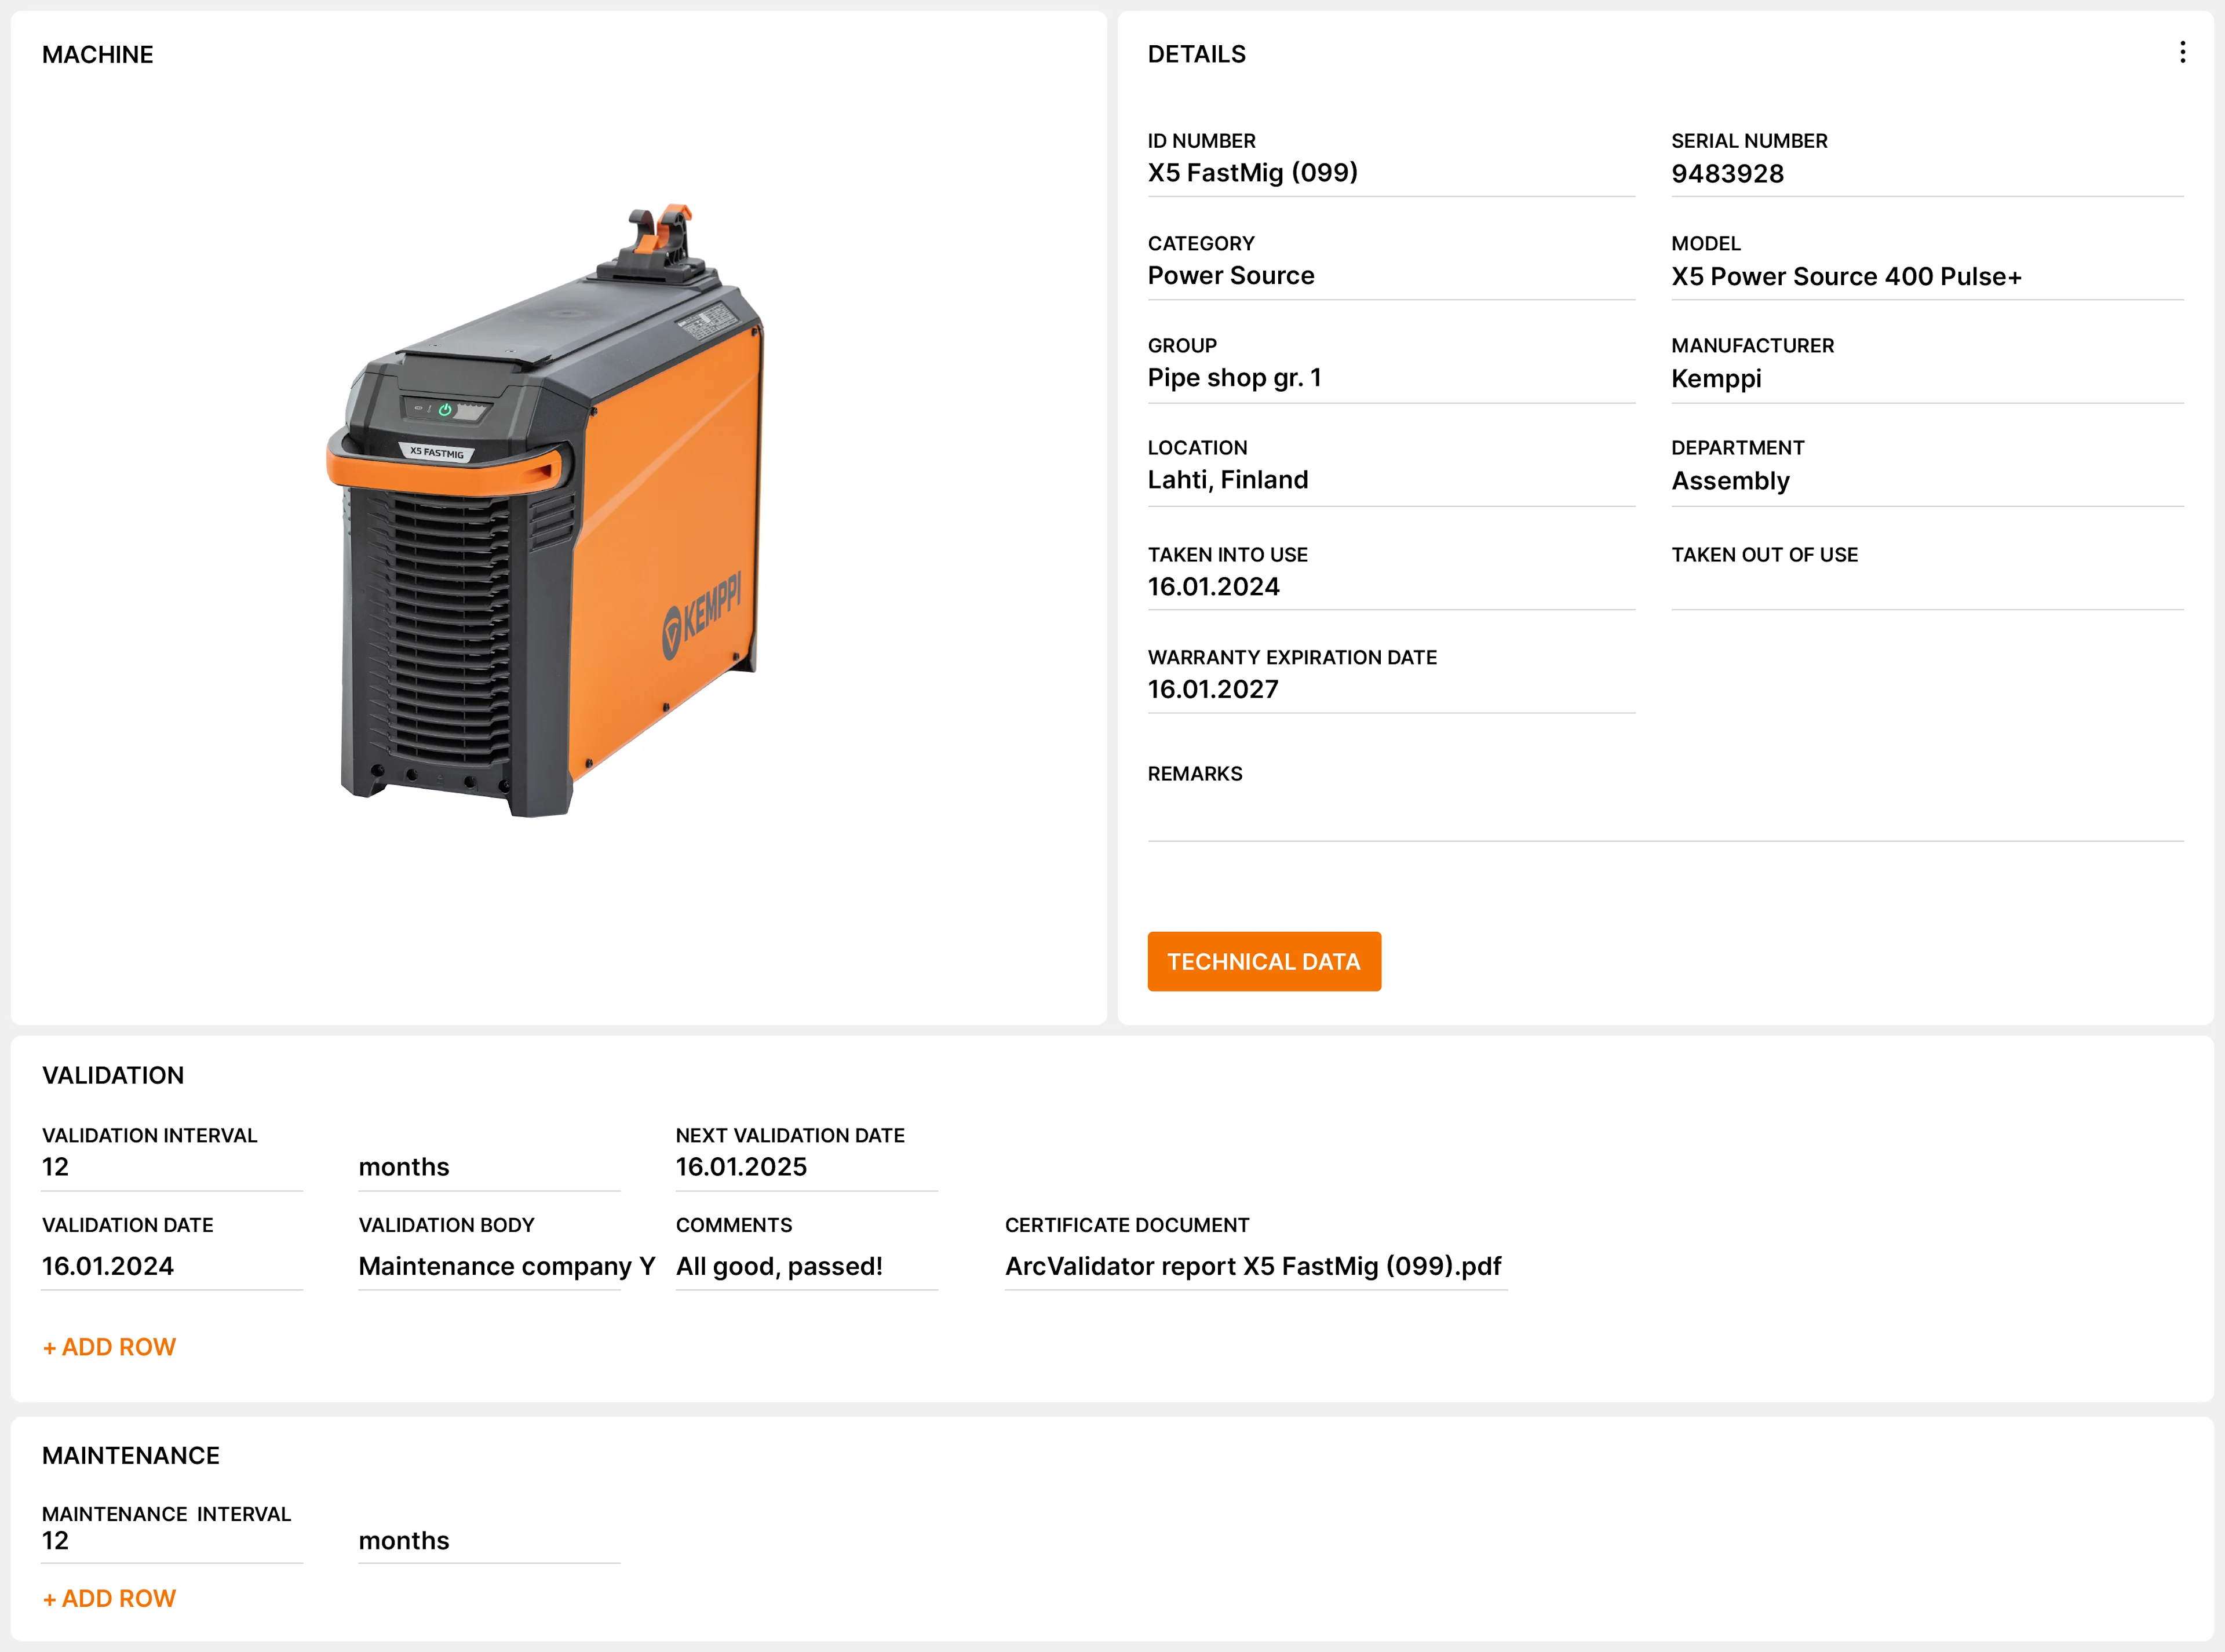Screen dimensions: 2225x1652
Task: Click the empty Remarks field
Action: [x=1665, y=815]
